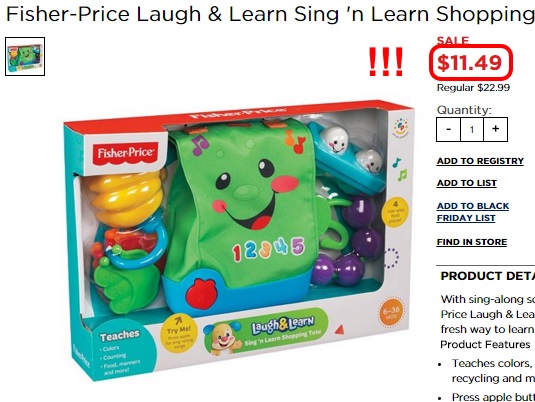Click the quantity input field
535x402 pixels.
[472, 129]
